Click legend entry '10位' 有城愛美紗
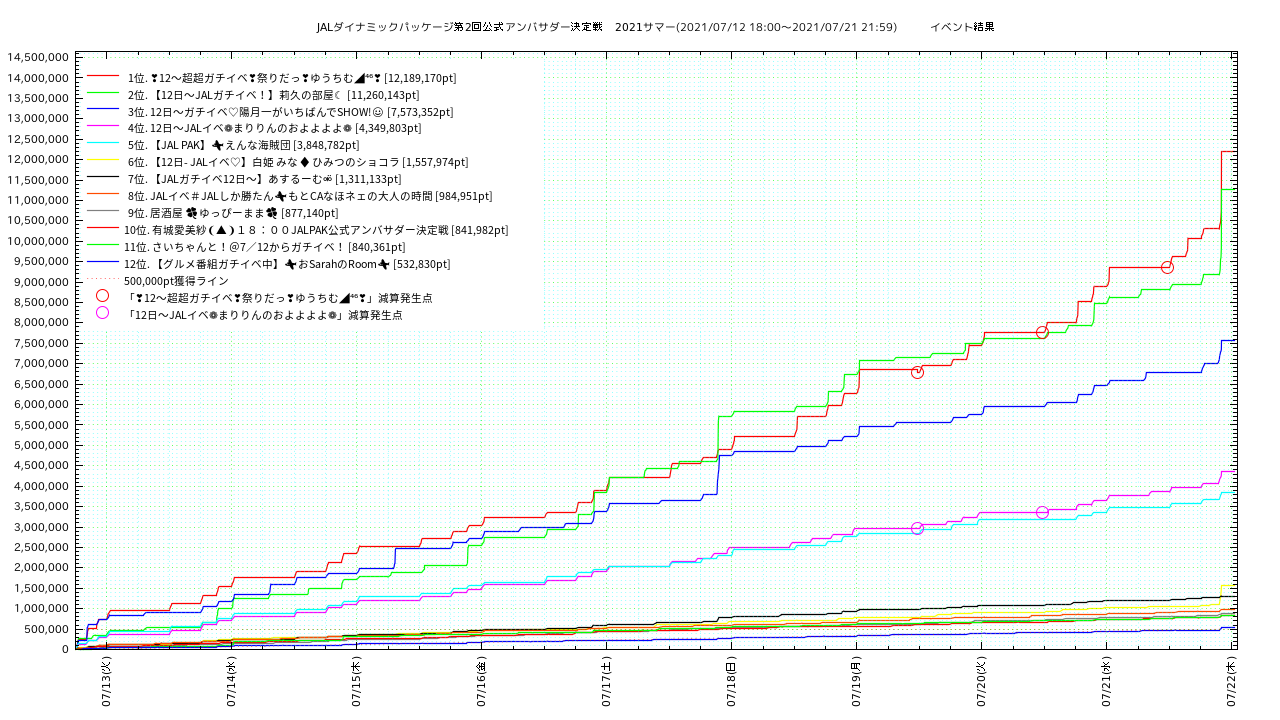This screenshot has width=1280, height=720. (x=316, y=230)
